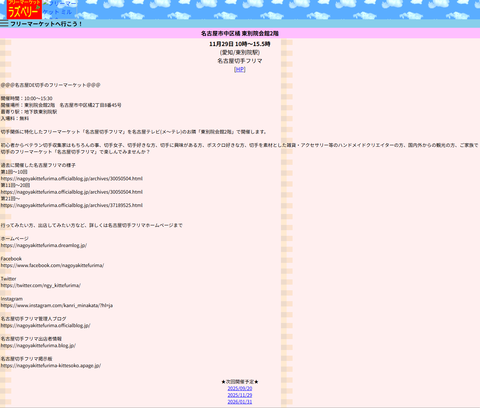Screen dimensions: 480x408
Task: Click the facebook.com/nagoyakittefurima URL
Action: [52, 265]
